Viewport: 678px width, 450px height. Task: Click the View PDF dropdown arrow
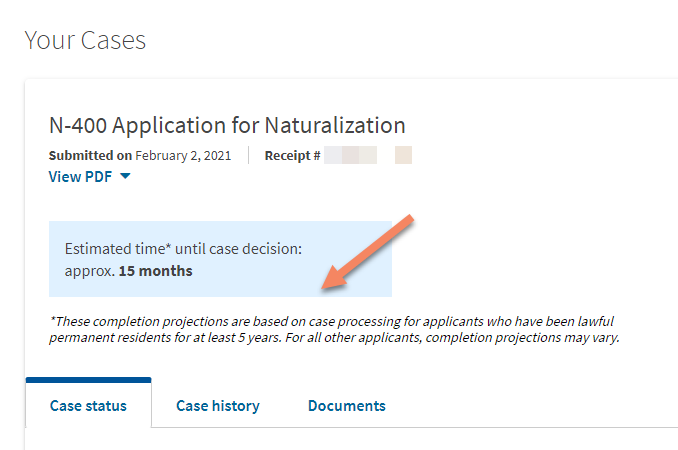[x=125, y=176]
